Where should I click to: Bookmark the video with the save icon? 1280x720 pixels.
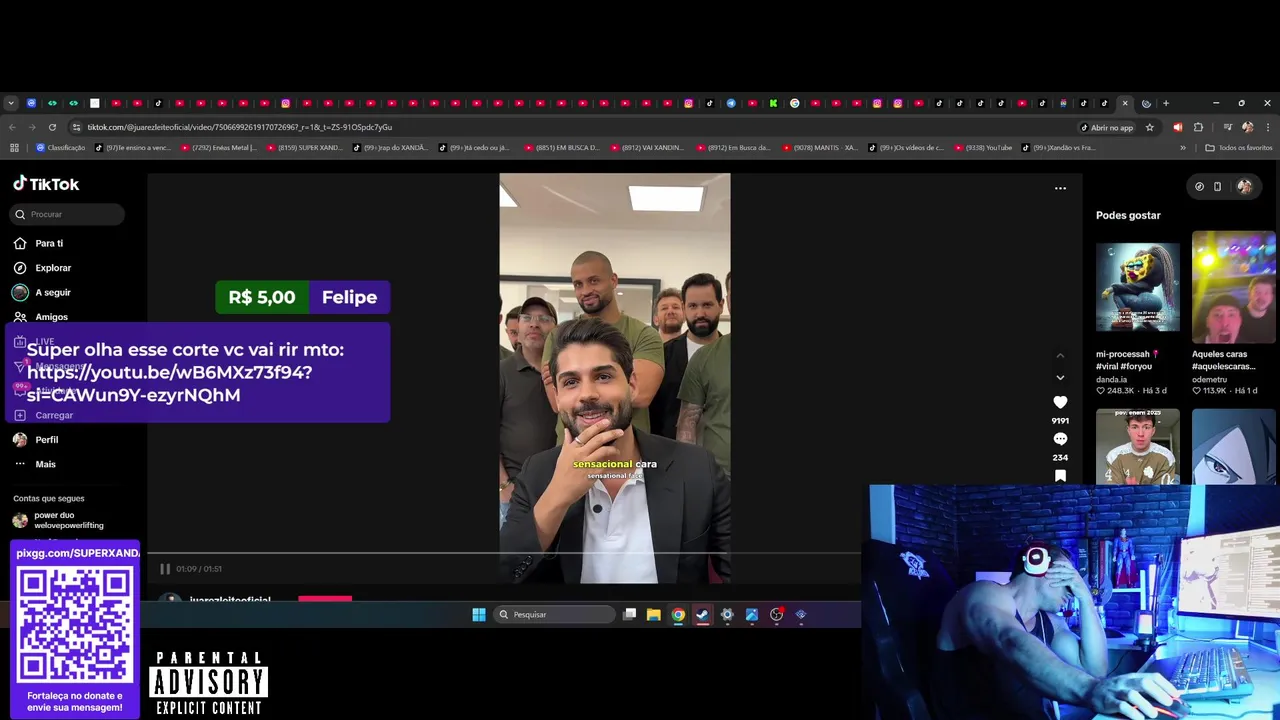tap(1060, 476)
